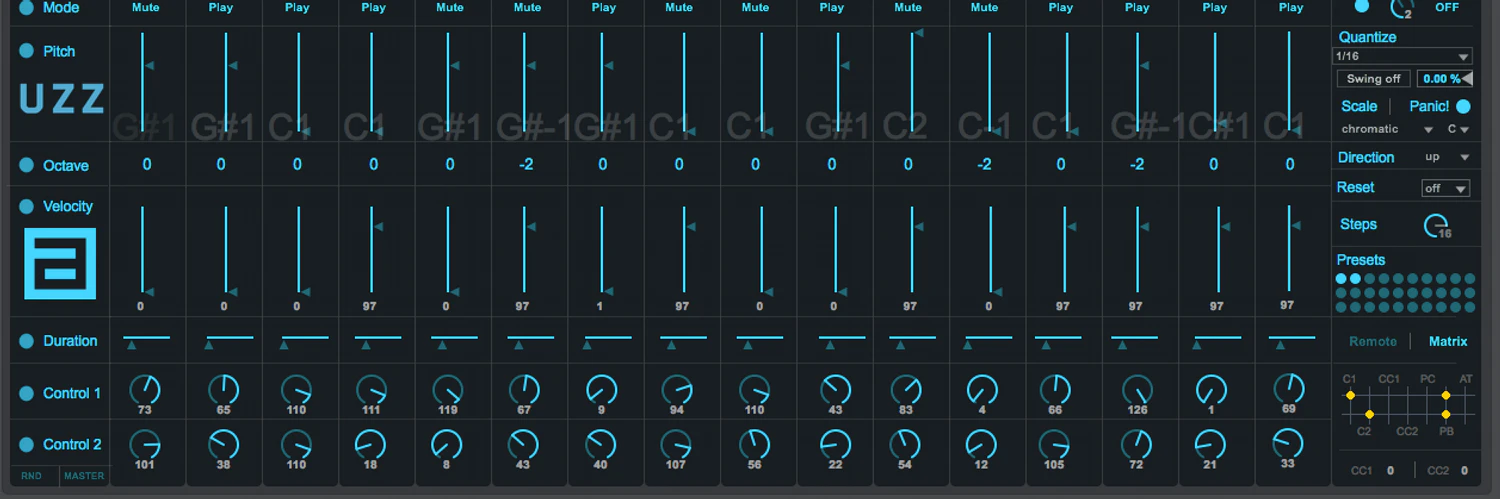Toggle the Pitch row enable dot
Screen dimensions: 1500x499
pos(26,51)
